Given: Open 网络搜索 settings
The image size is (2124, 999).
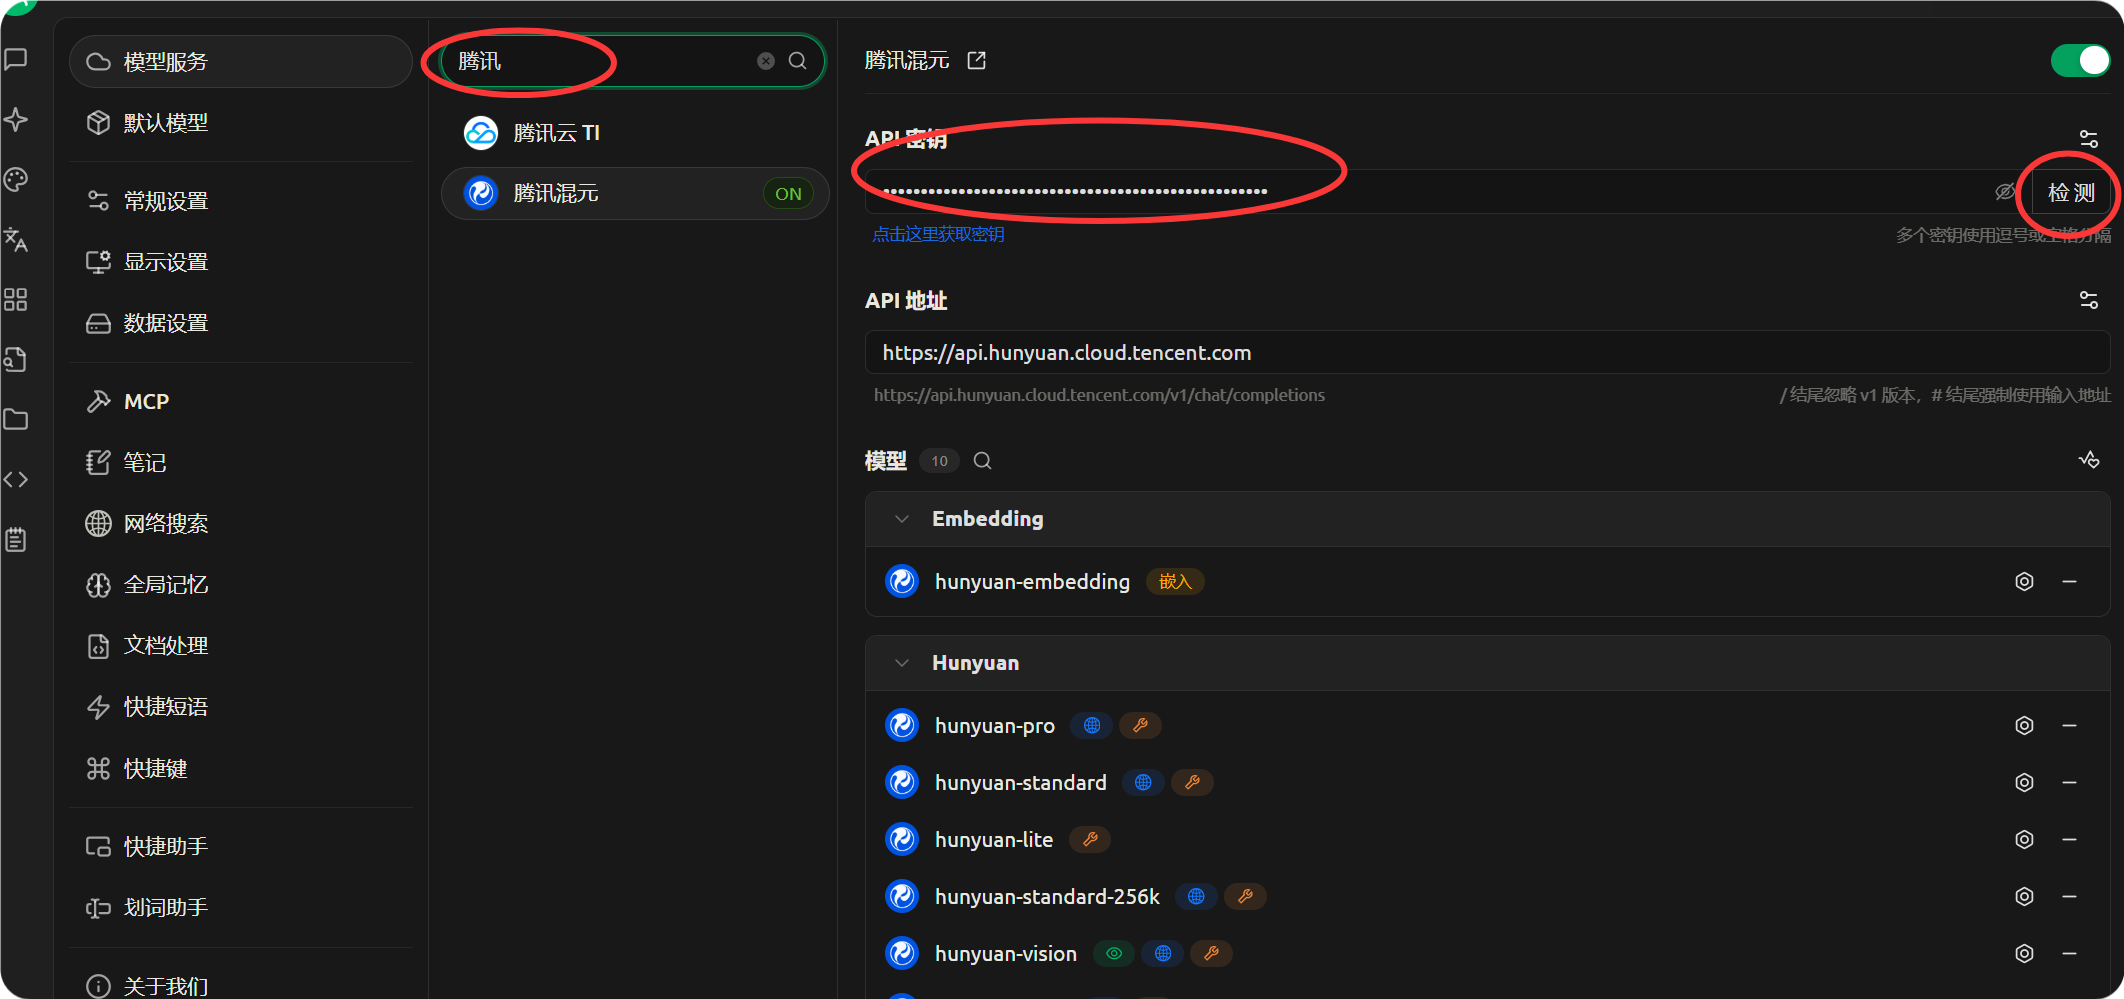Looking at the screenshot, I should (x=241, y=524).
